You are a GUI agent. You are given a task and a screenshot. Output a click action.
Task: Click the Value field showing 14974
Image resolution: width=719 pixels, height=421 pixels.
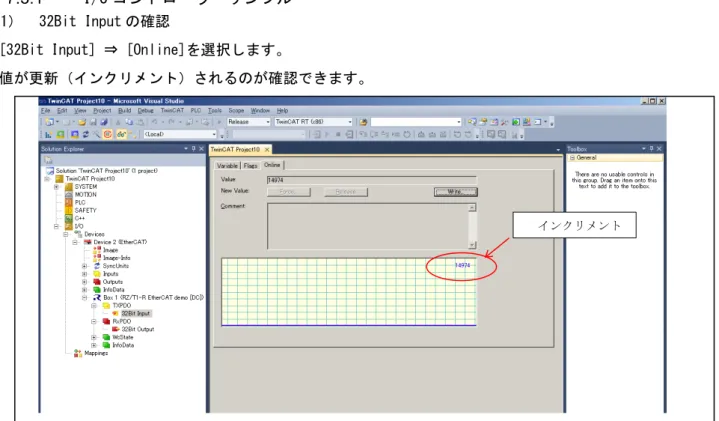(x=371, y=180)
